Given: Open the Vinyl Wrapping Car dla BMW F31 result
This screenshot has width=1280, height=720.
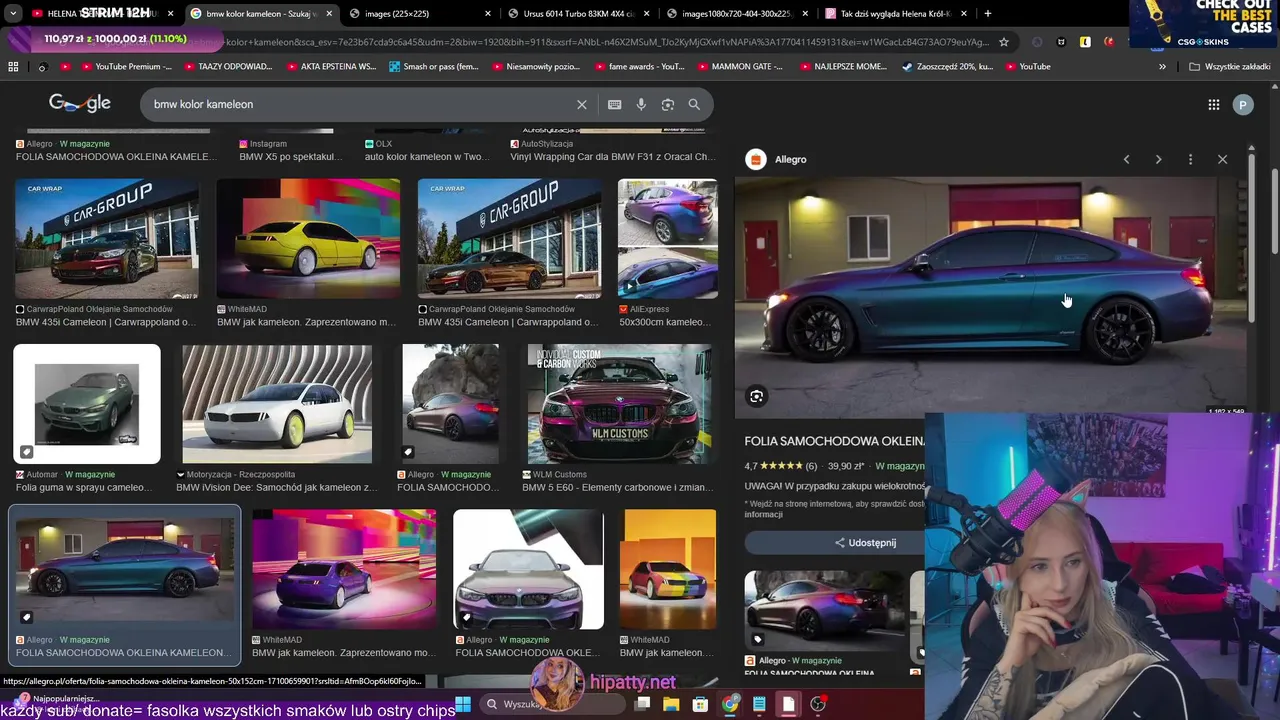Looking at the screenshot, I should (x=613, y=156).
